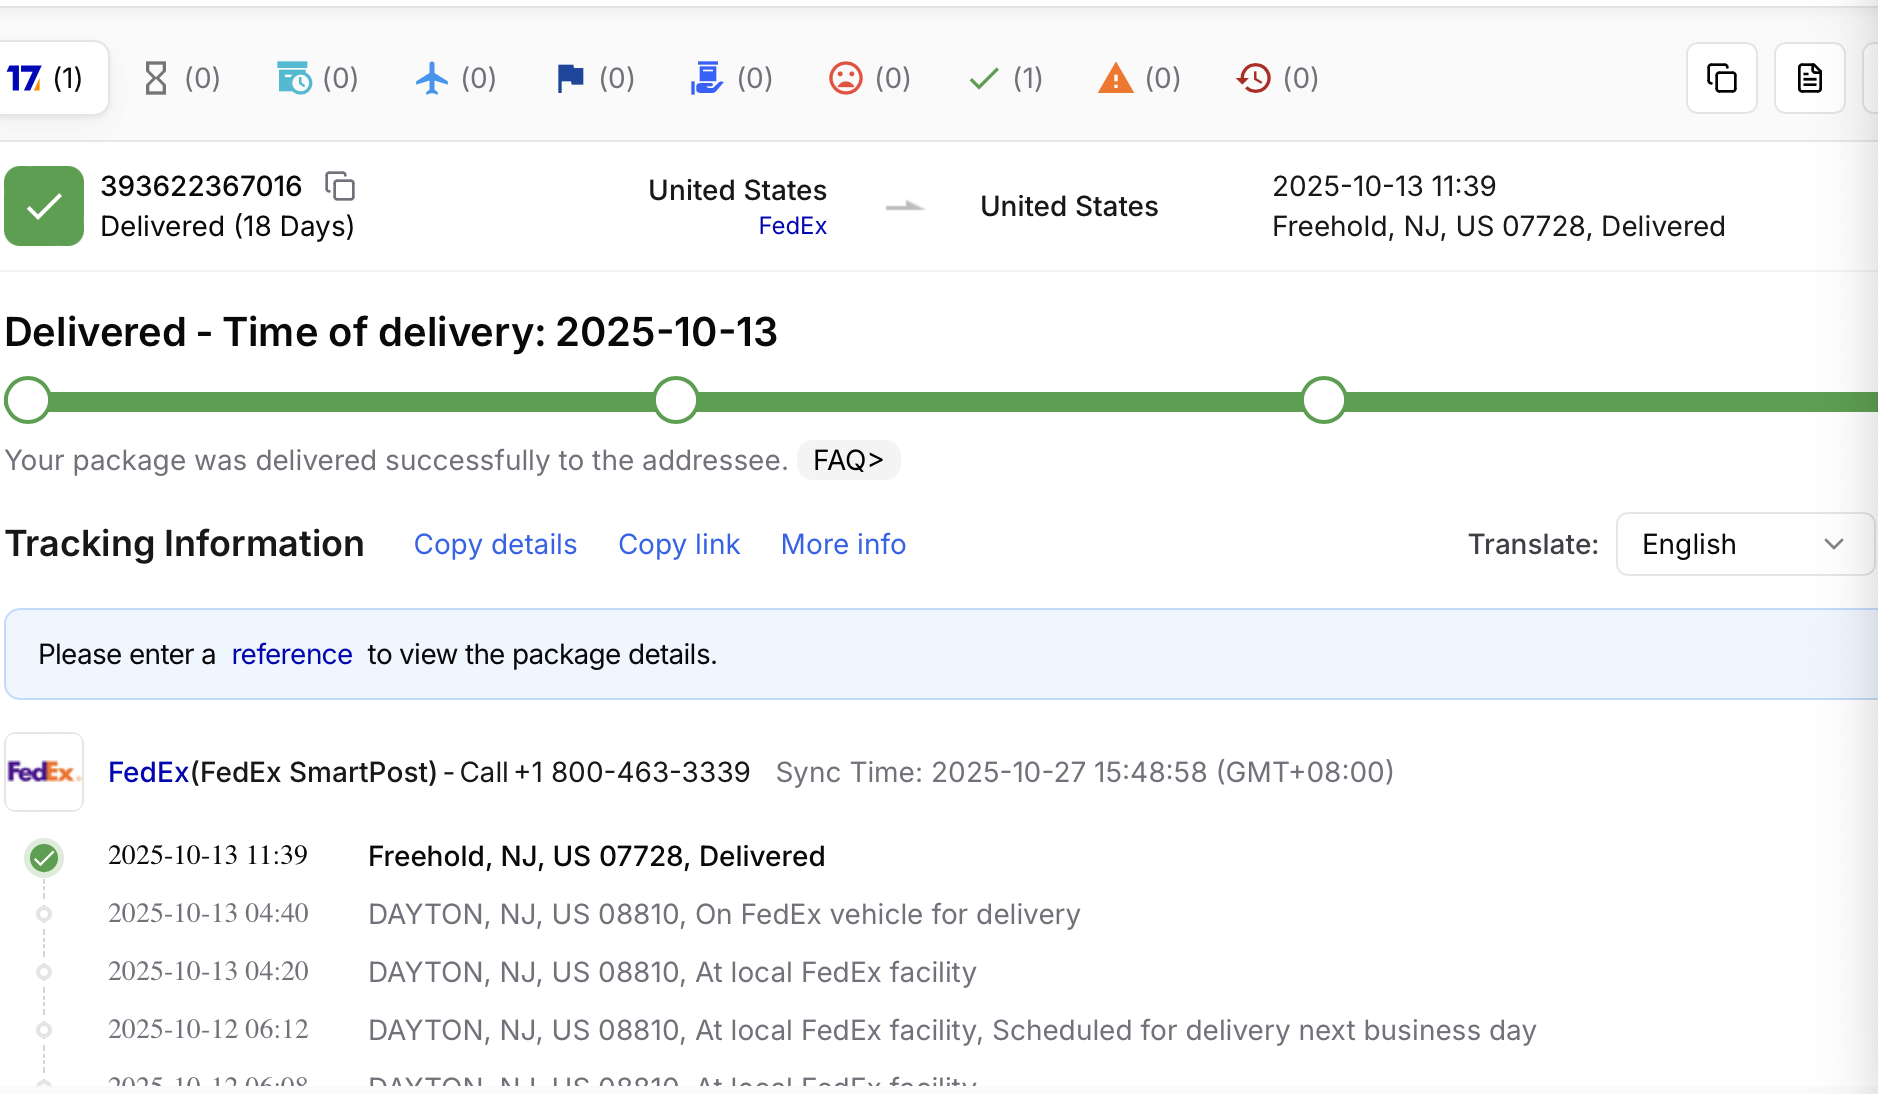This screenshot has height=1094, width=1878.
Task: Filter by the airplane in-transit icon
Action: click(455, 78)
